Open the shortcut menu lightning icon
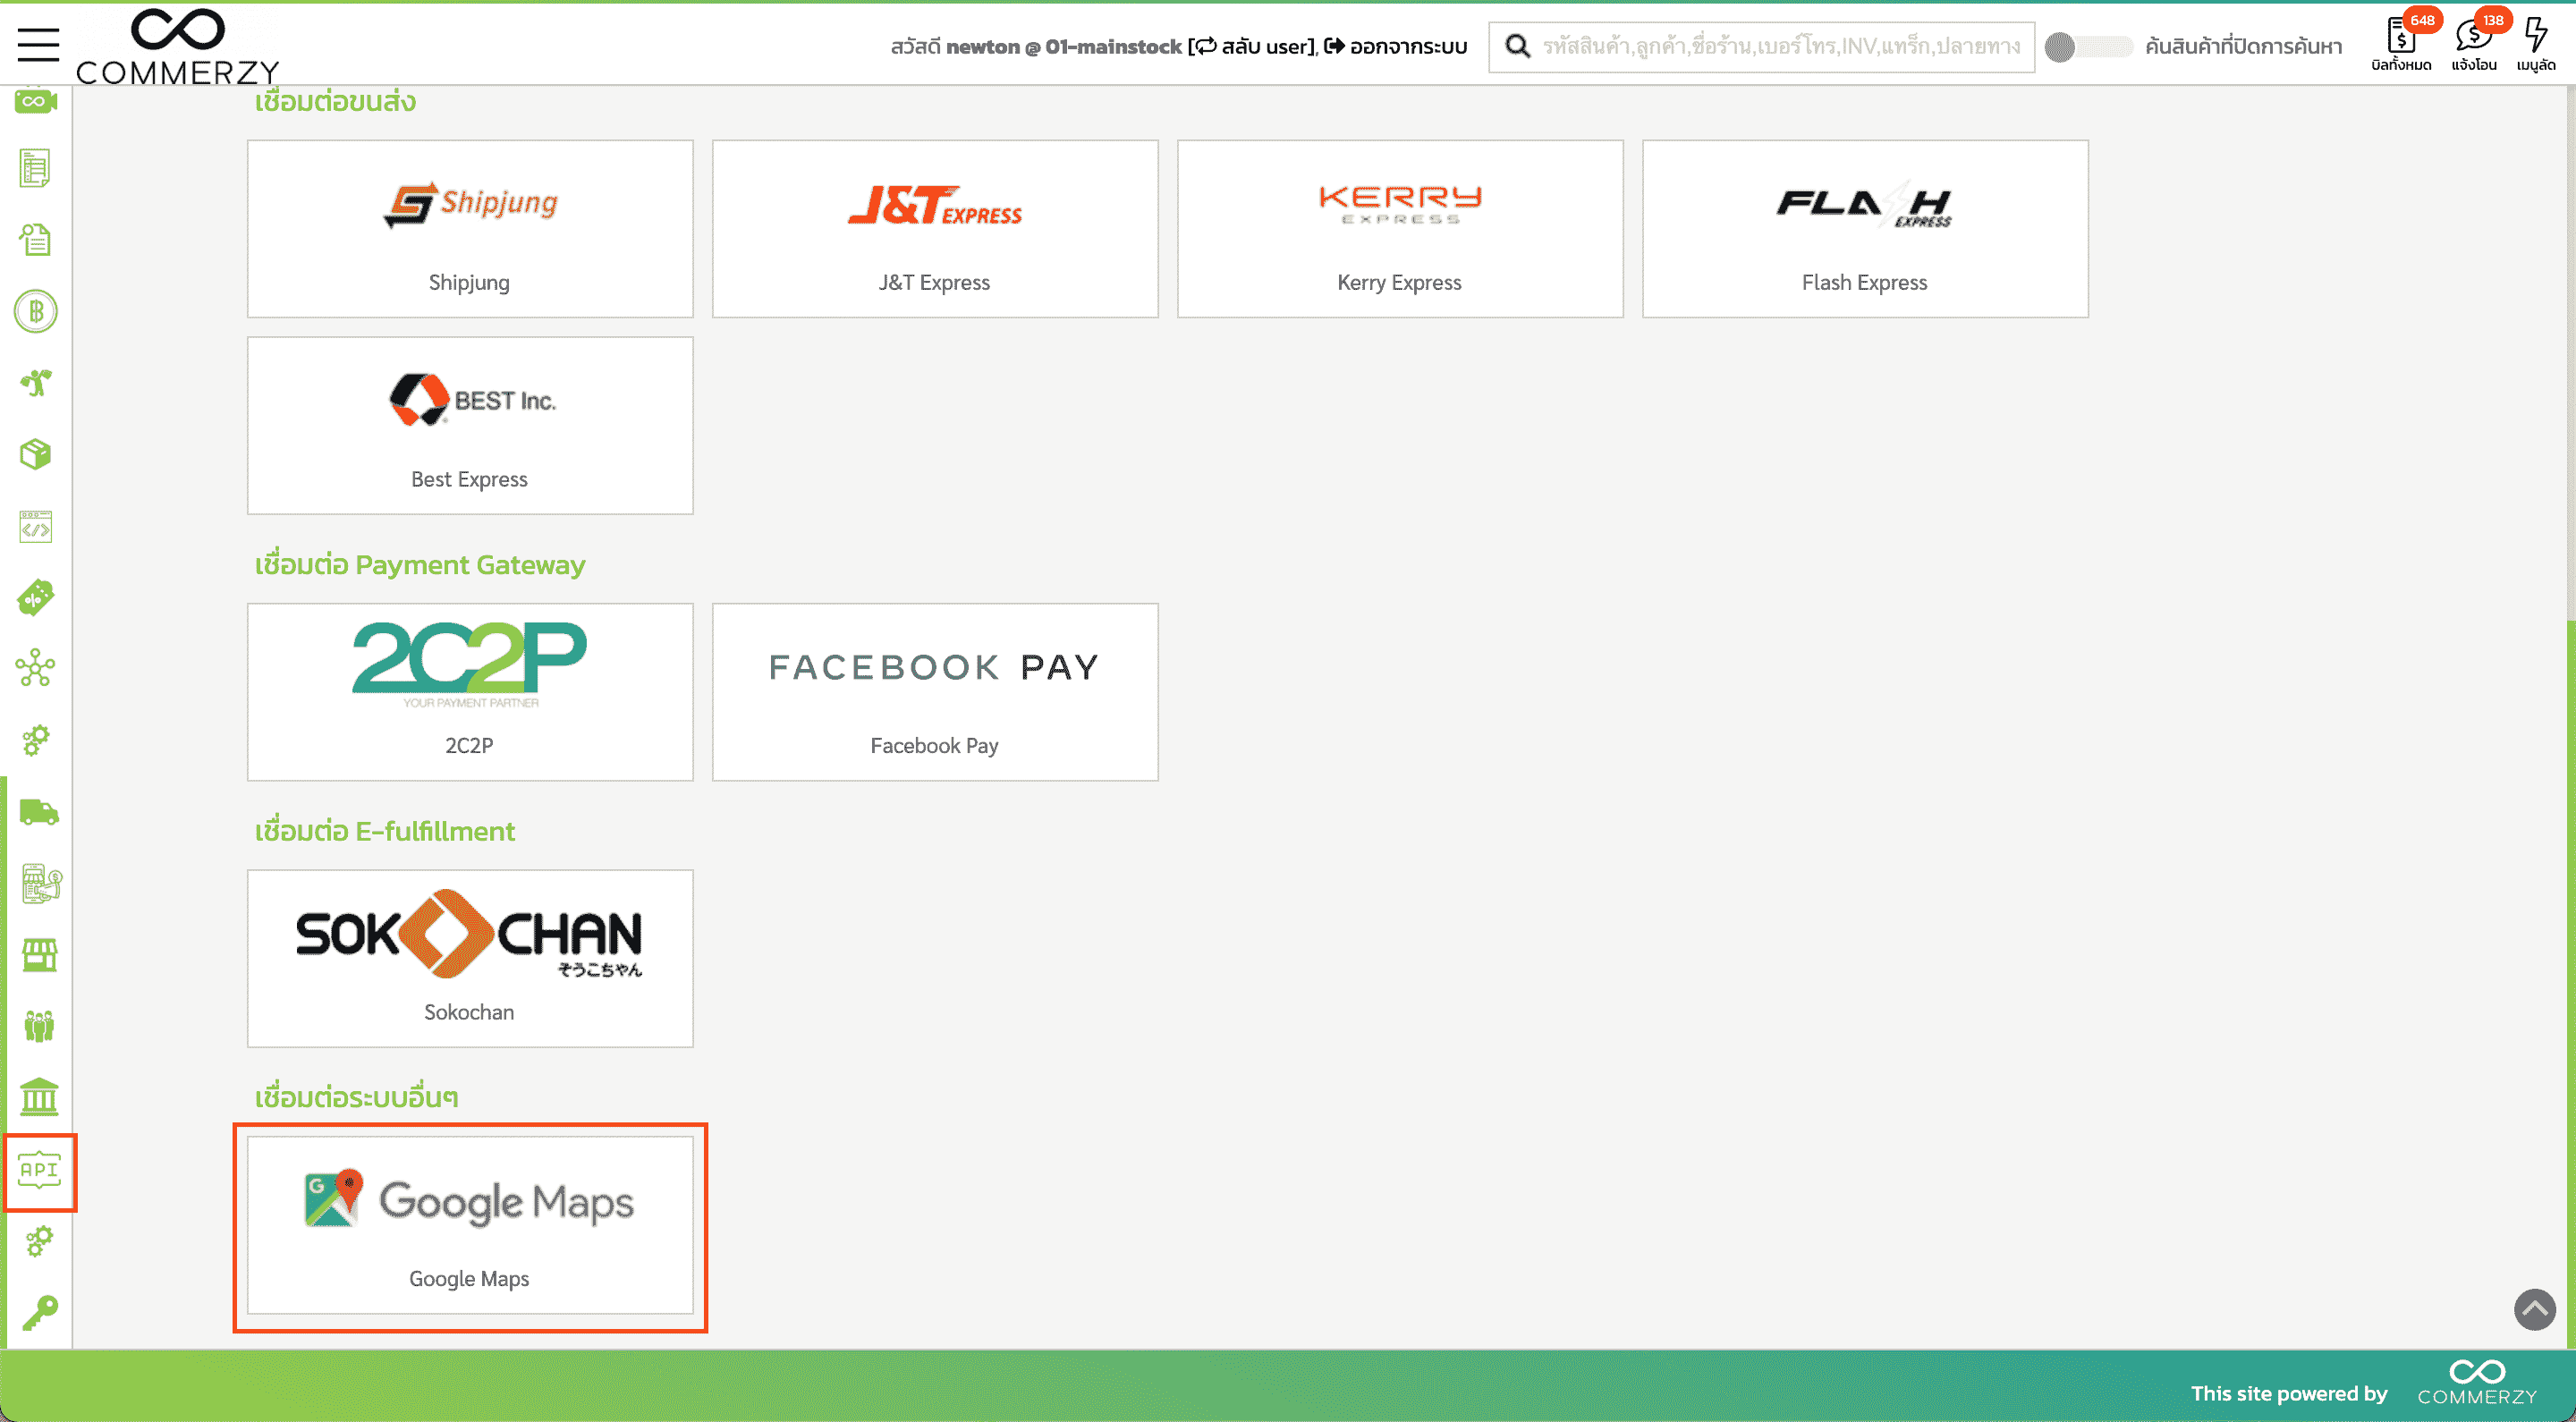This screenshot has height=1422, width=2576. point(2536,44)
